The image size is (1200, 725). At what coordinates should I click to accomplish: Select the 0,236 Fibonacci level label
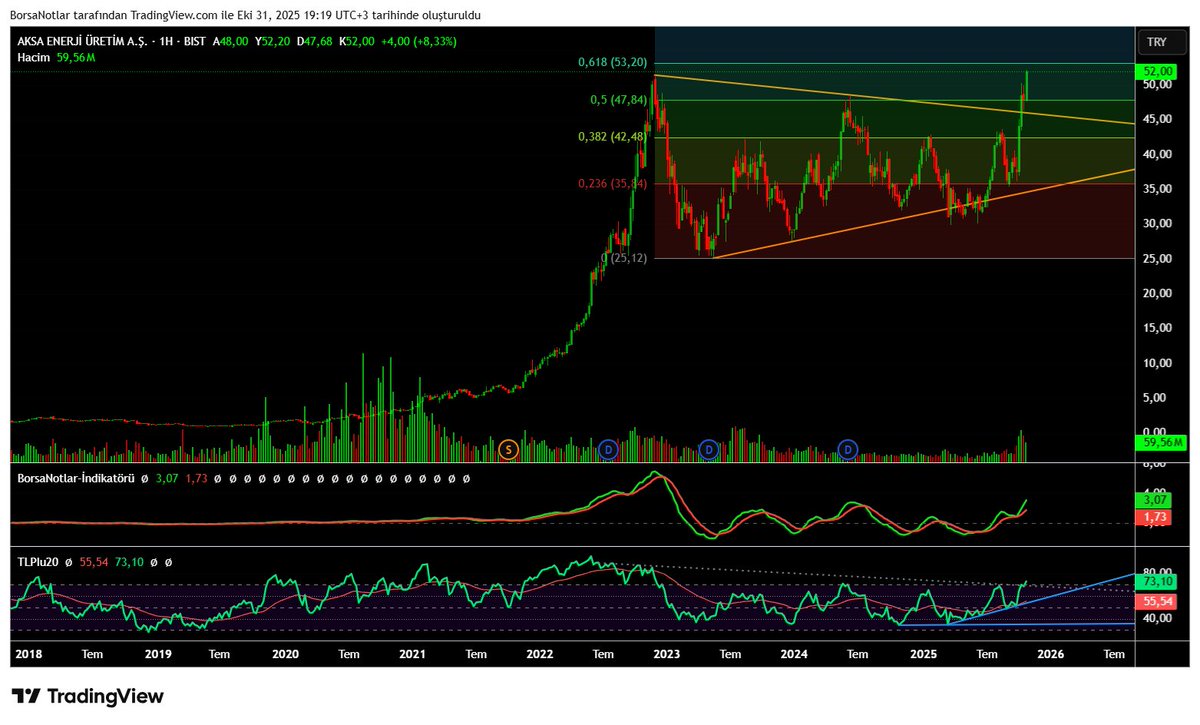613,184
